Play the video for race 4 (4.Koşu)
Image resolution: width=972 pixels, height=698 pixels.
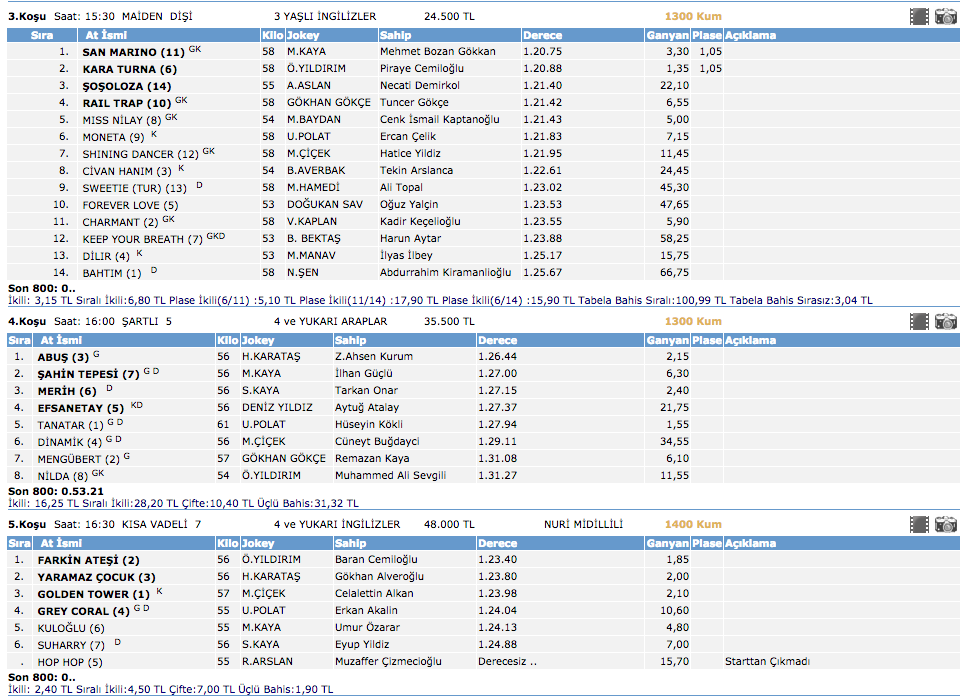tap(919, 322)
